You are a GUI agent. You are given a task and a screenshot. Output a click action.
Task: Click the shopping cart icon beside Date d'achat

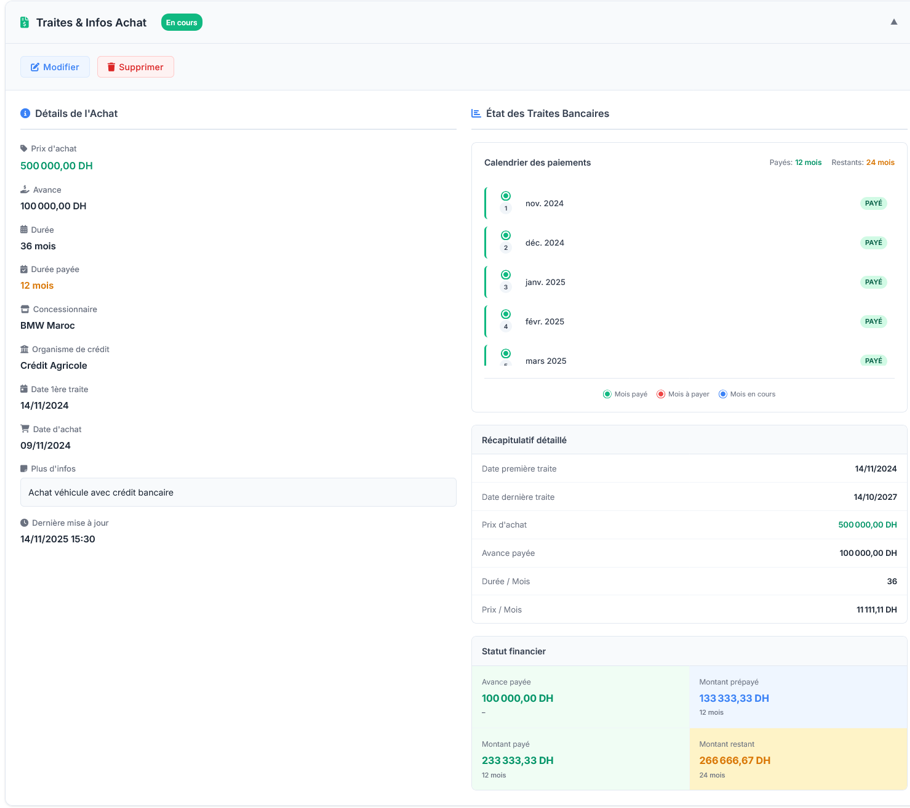coord(25,429)
